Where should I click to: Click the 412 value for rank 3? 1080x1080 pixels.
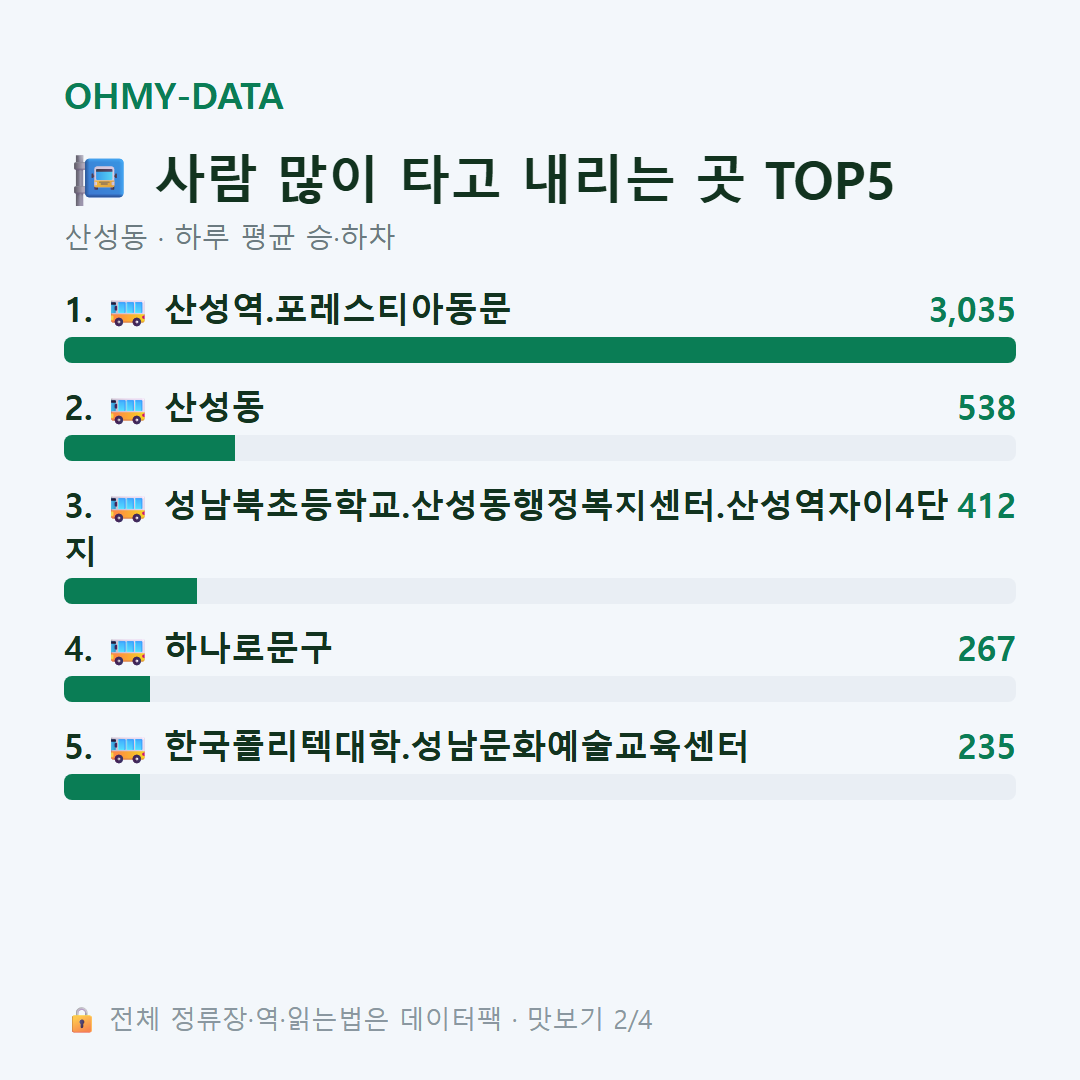click(986, 506)
